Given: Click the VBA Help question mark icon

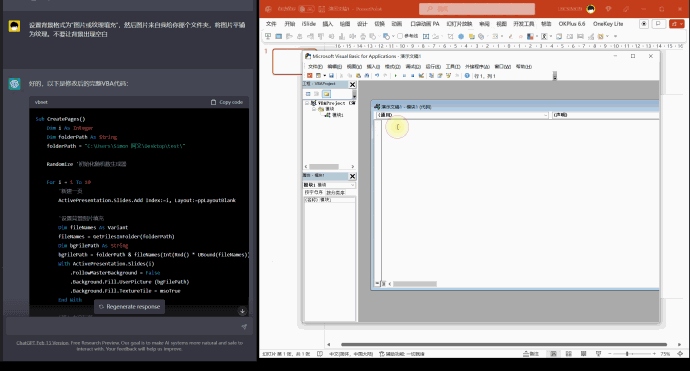Looking at the screenshot, I should (467, 76).
